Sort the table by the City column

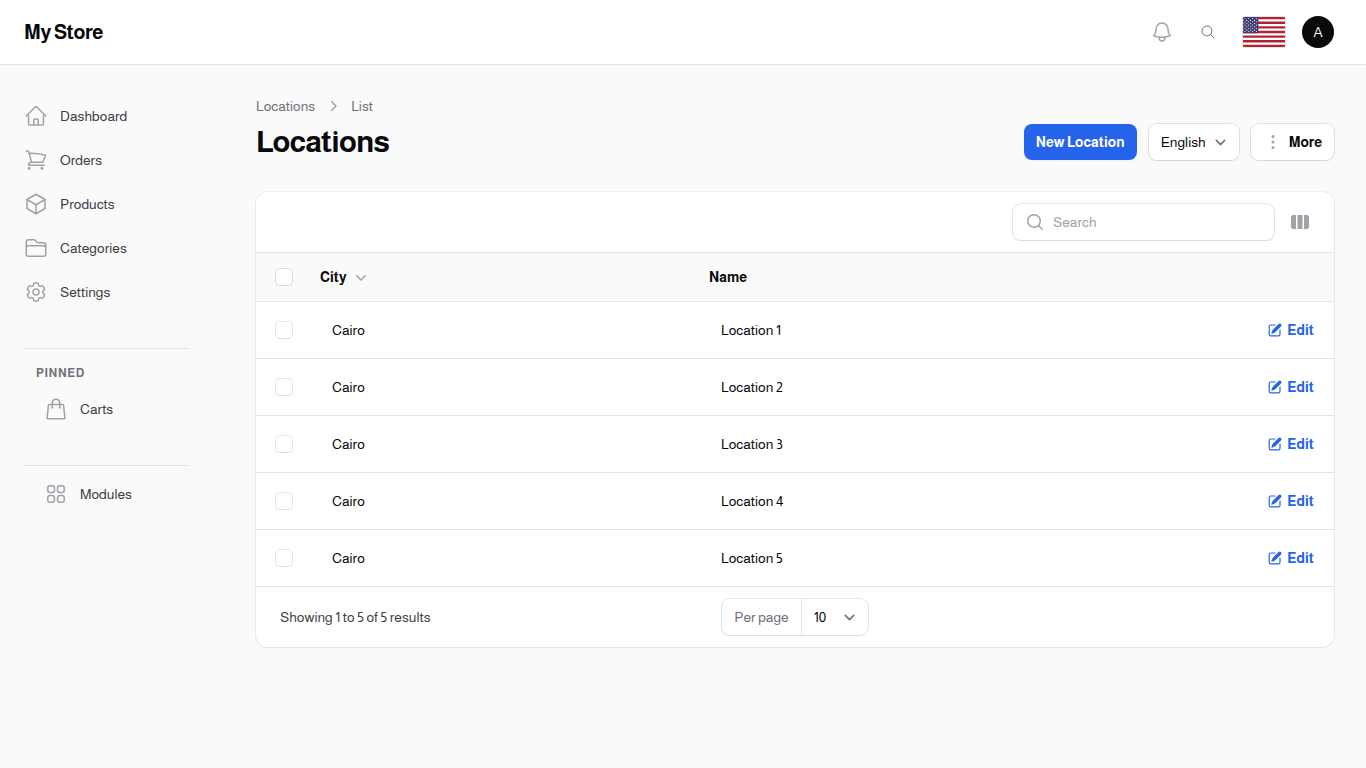coord(342,277)
